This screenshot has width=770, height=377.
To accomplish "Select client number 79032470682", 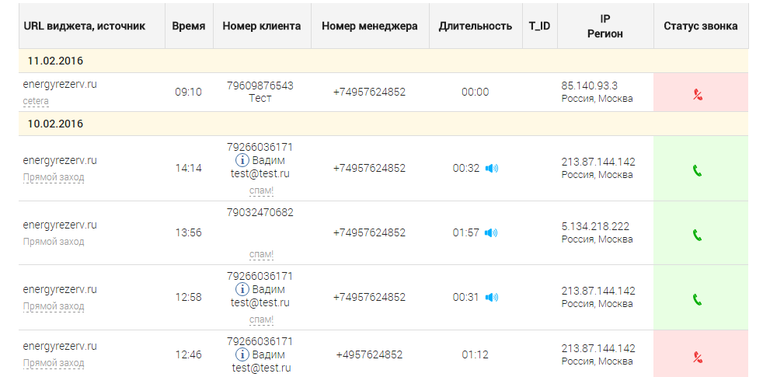I will point(260,213).
